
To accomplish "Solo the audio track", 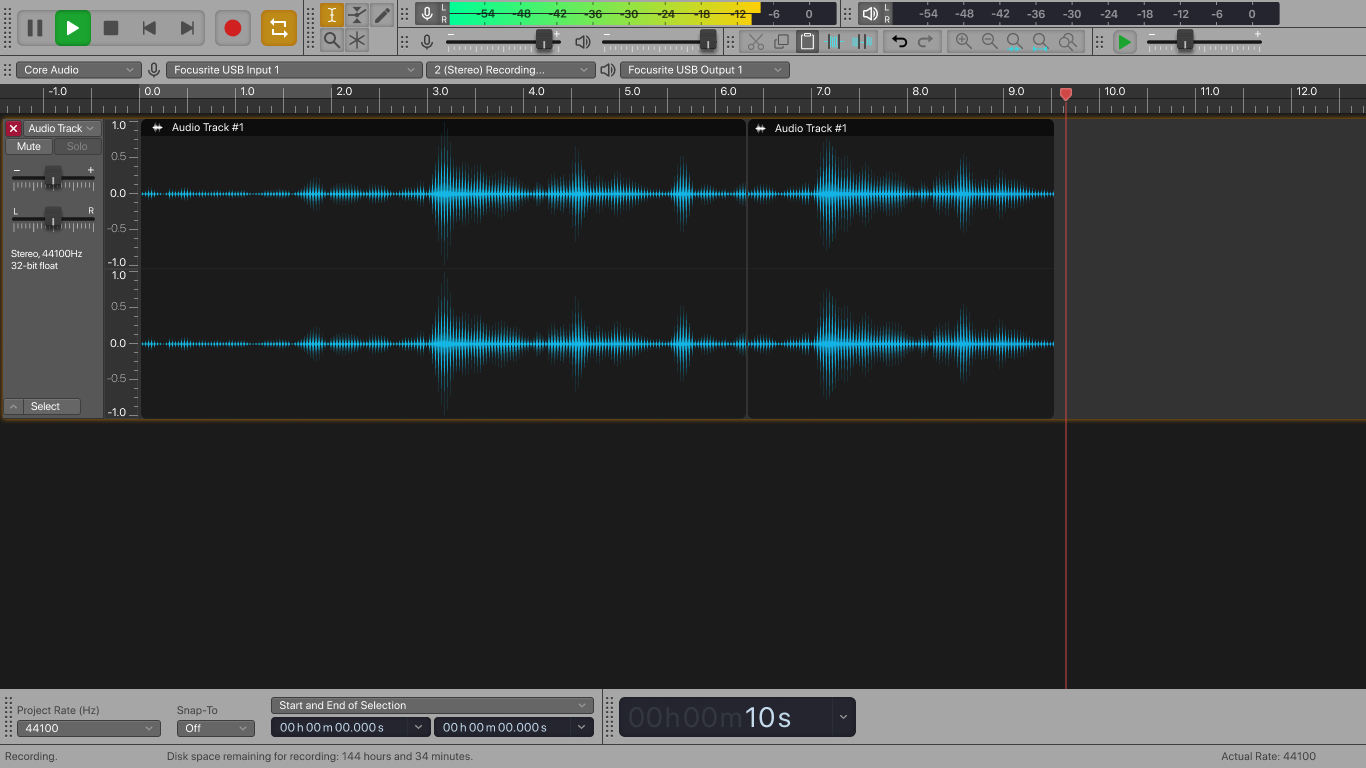I will click(x=77, y=146).
